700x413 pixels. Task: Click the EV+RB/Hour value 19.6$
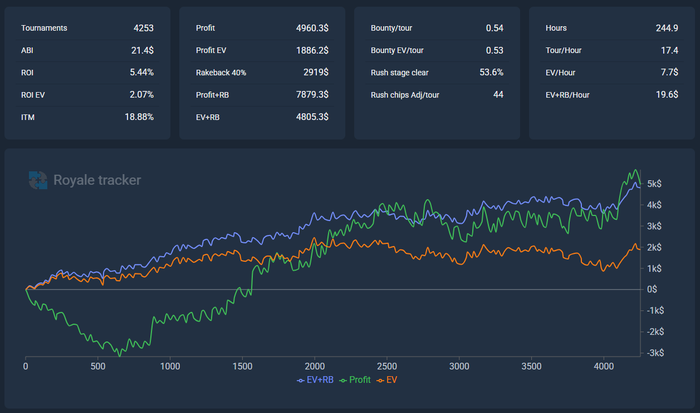(x=667, y=95)
